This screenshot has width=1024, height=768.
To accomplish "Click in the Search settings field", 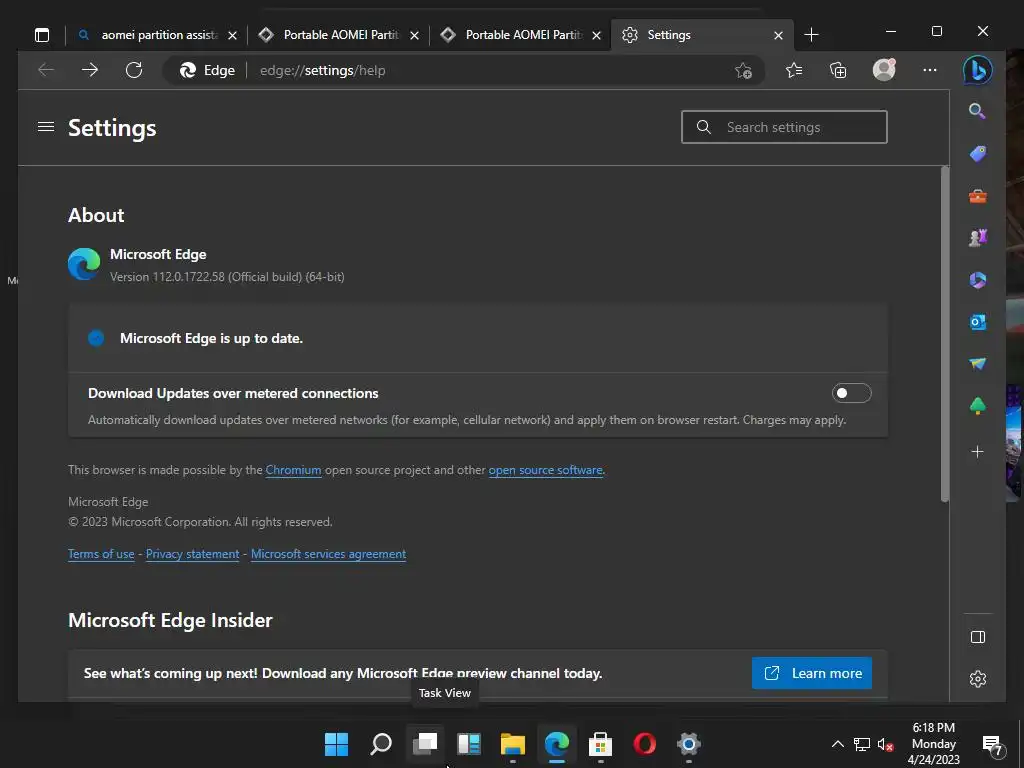I will point(784,127).
